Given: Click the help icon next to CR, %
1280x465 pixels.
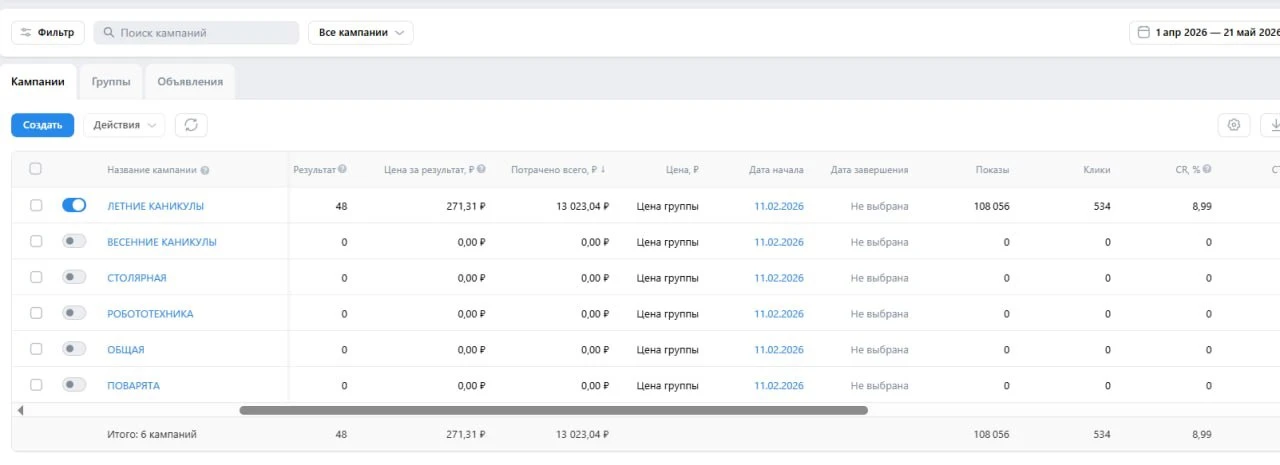Looking at the screenshot, I should [x=1208, y=170].
